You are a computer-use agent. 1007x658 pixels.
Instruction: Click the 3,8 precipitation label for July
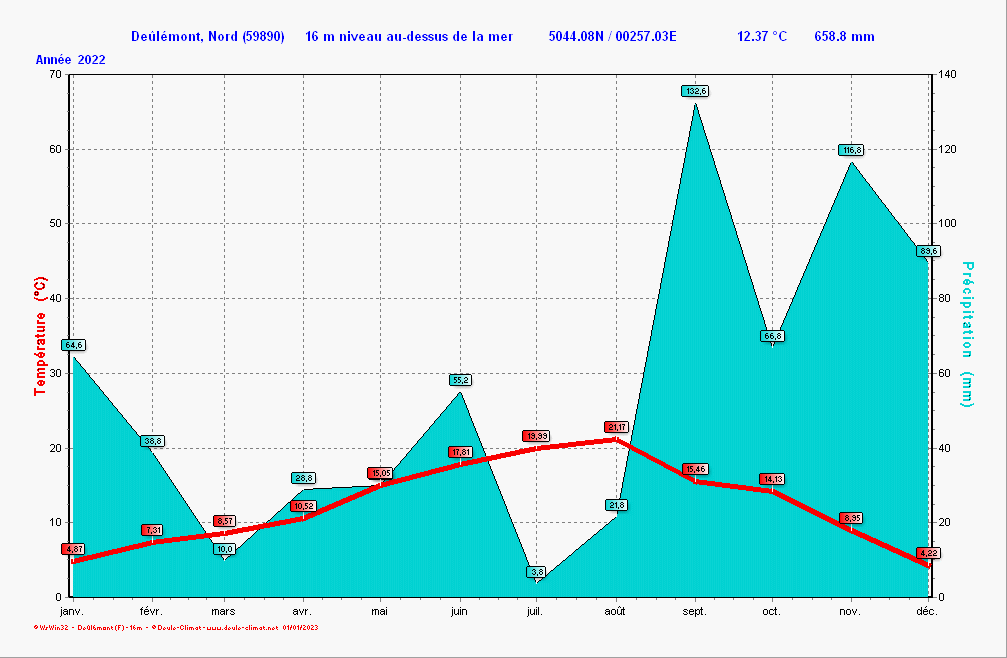[537, 572]
